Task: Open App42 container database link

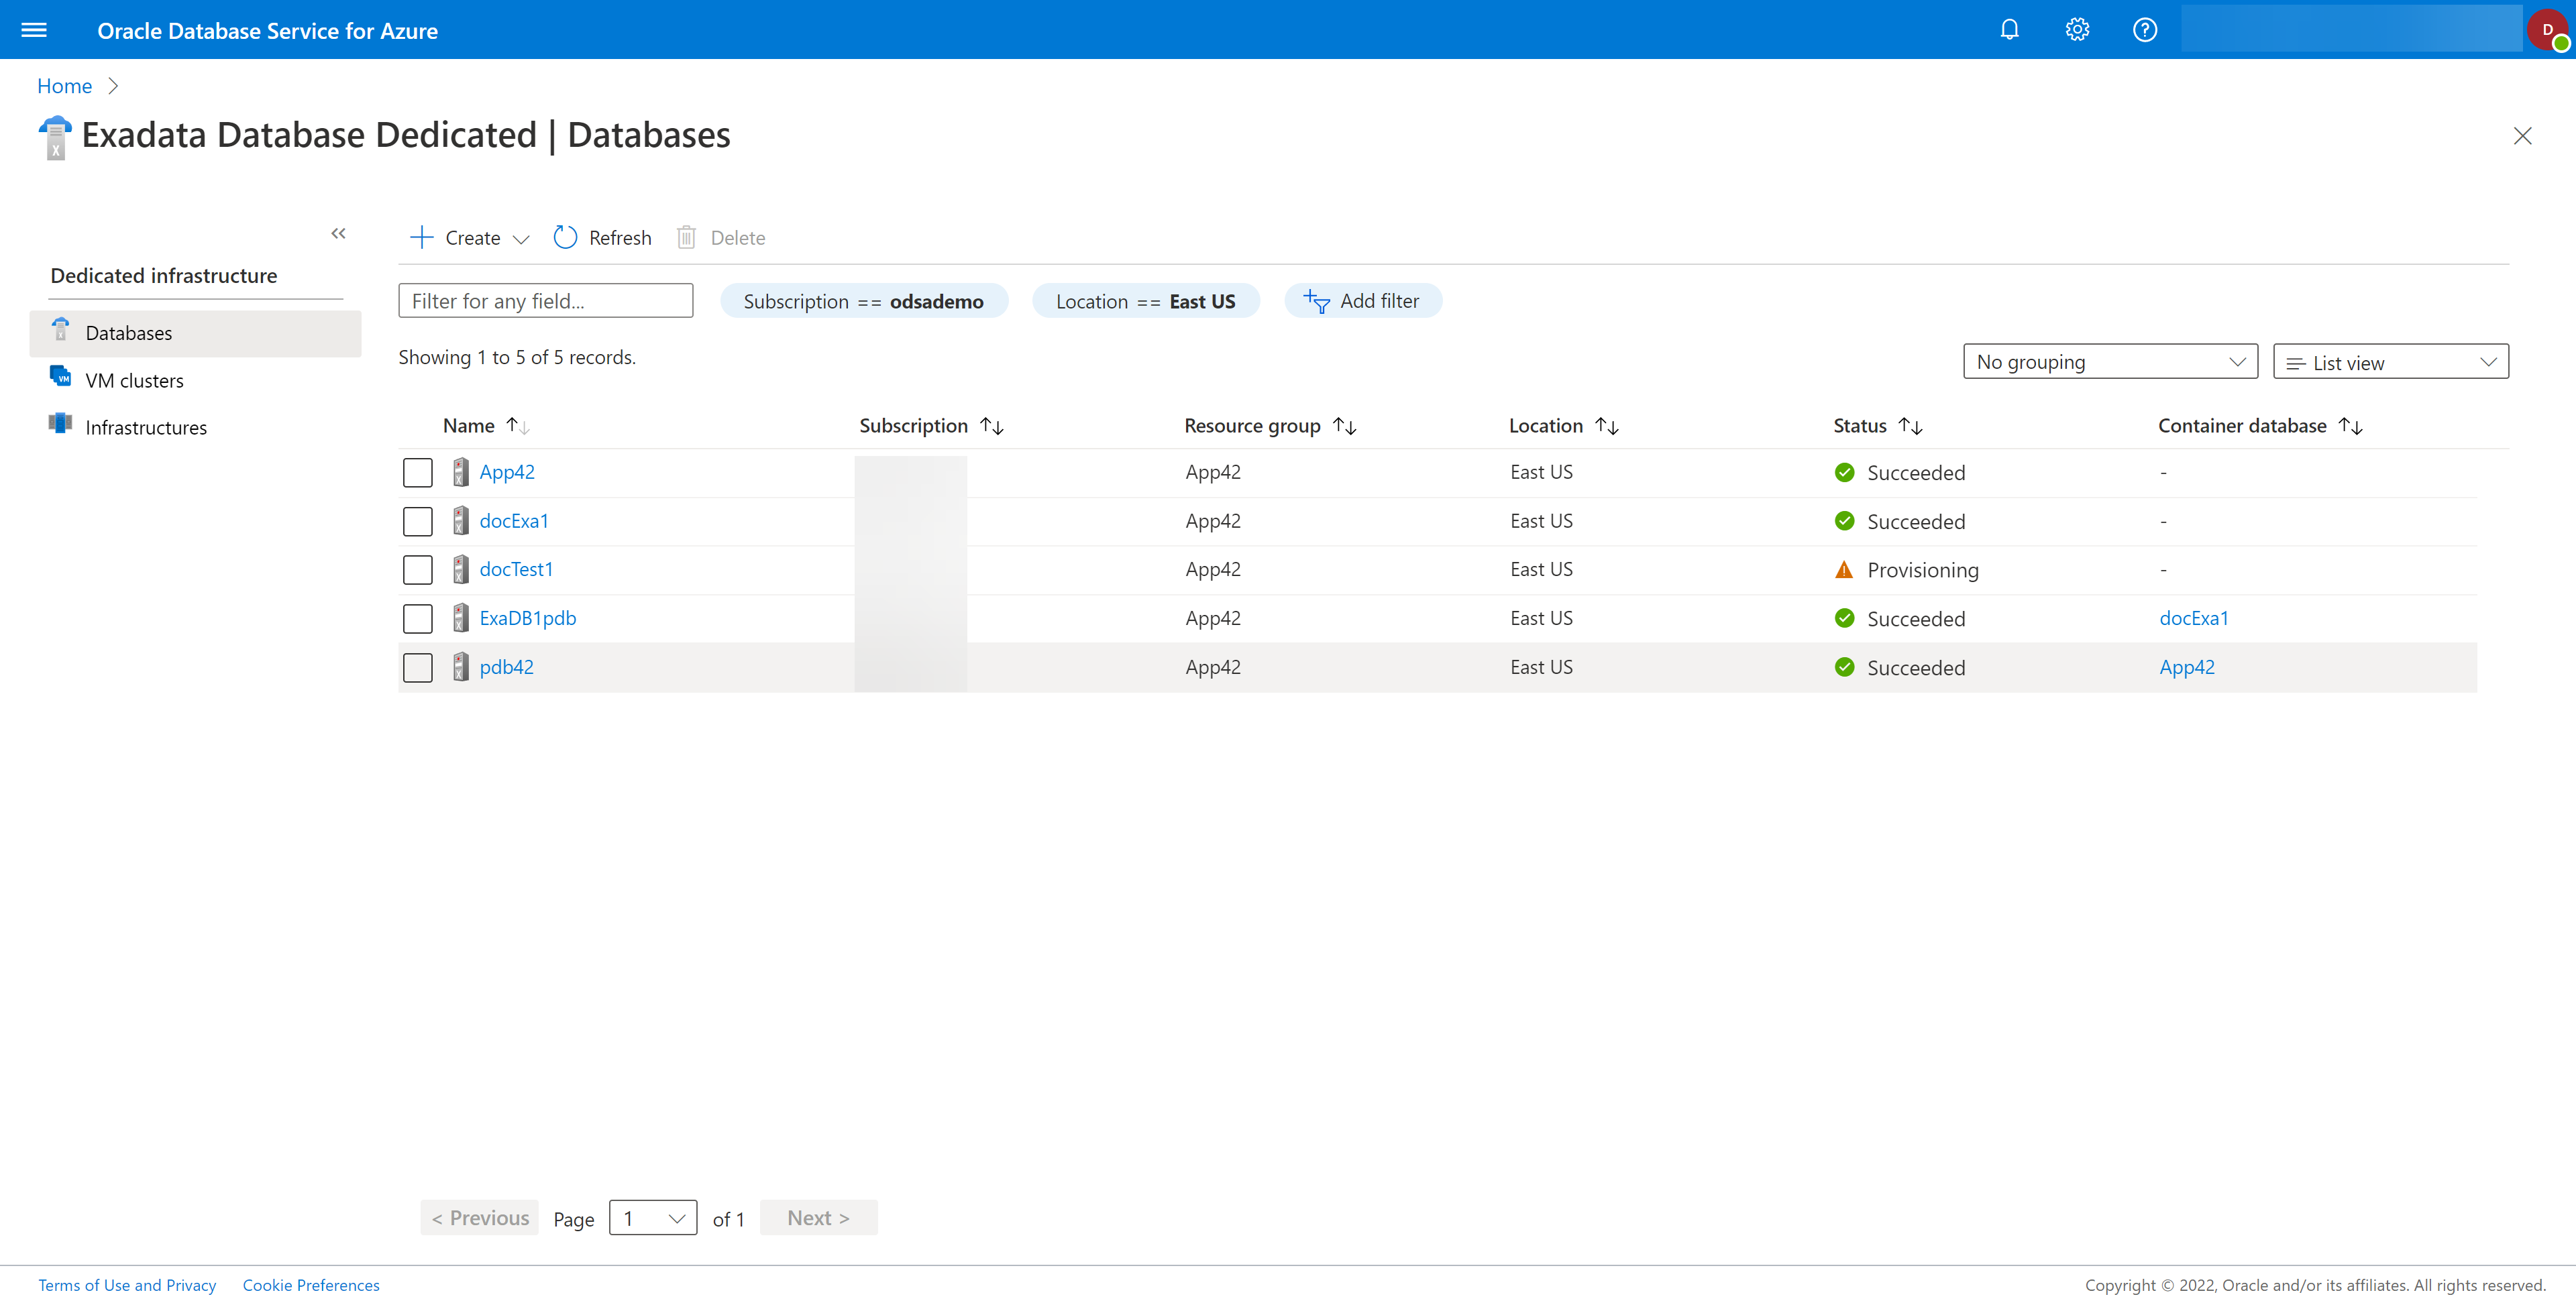Action: point(2187,667)
